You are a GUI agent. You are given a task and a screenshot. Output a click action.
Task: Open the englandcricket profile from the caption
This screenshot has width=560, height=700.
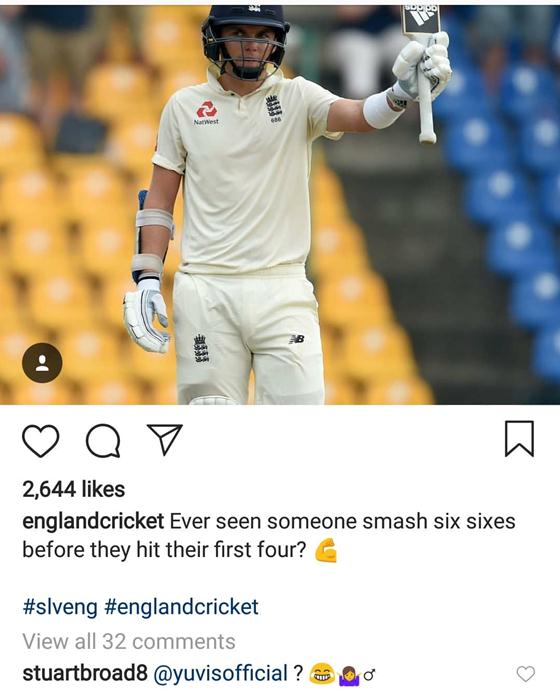click(x=93, y=521)
